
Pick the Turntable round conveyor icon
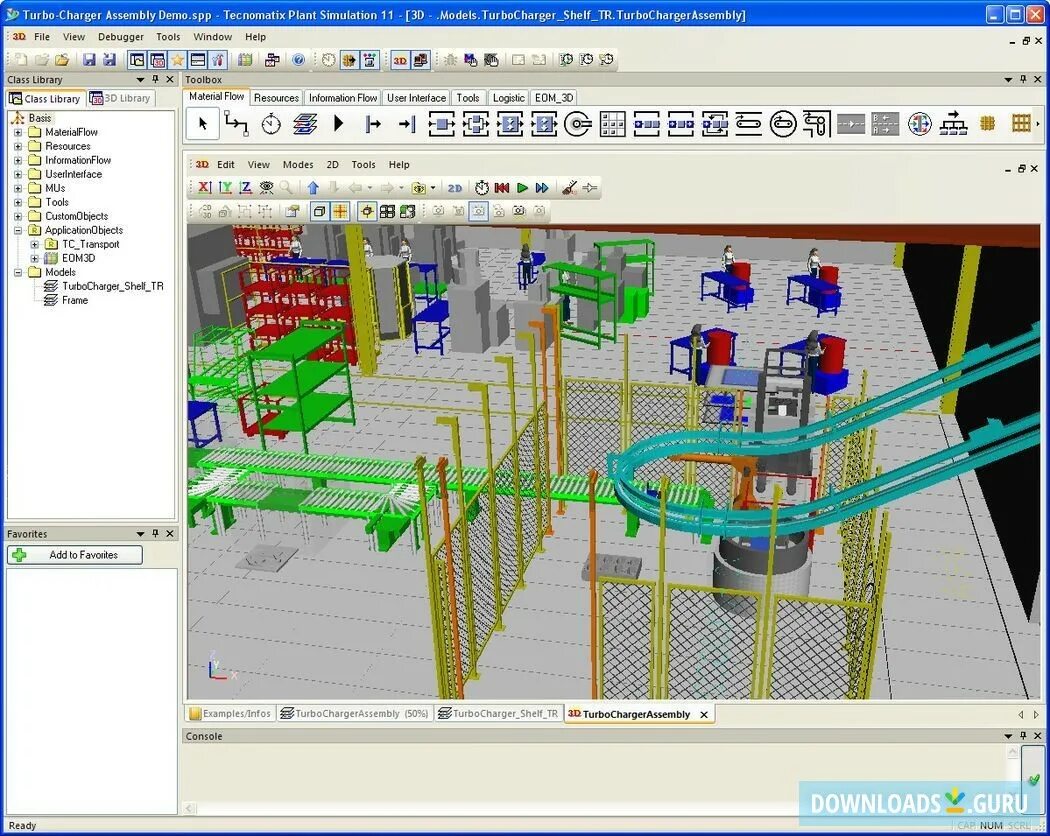[x=783, y=124]
